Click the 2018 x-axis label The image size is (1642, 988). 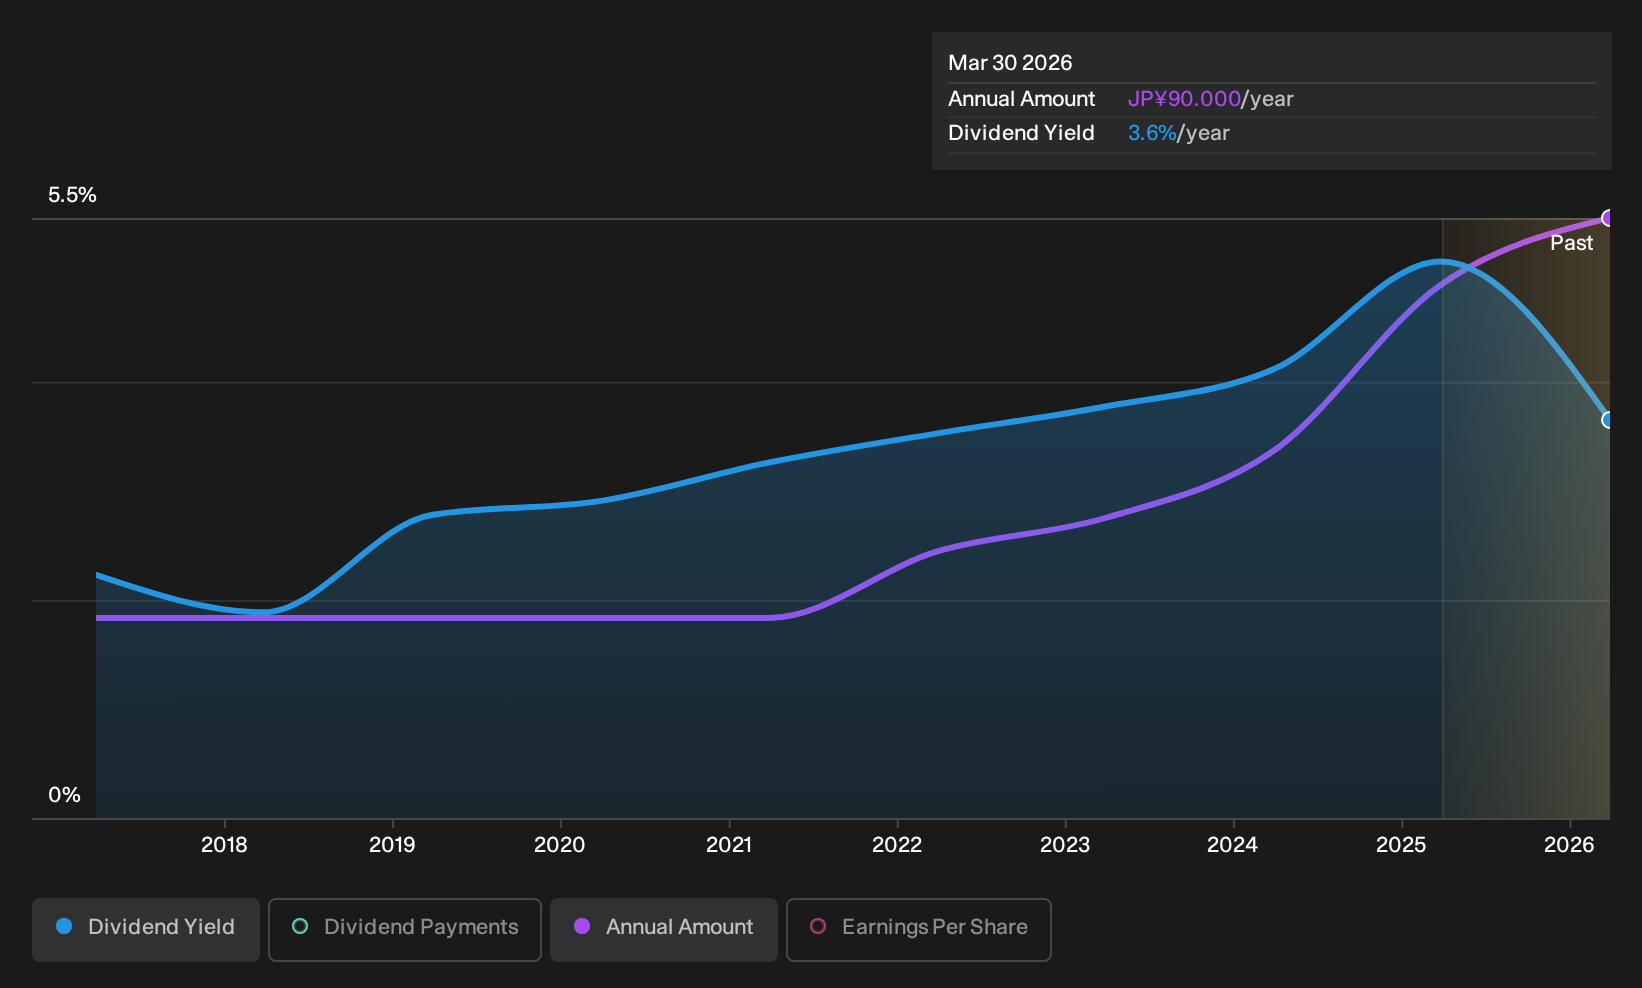[224, 845]
